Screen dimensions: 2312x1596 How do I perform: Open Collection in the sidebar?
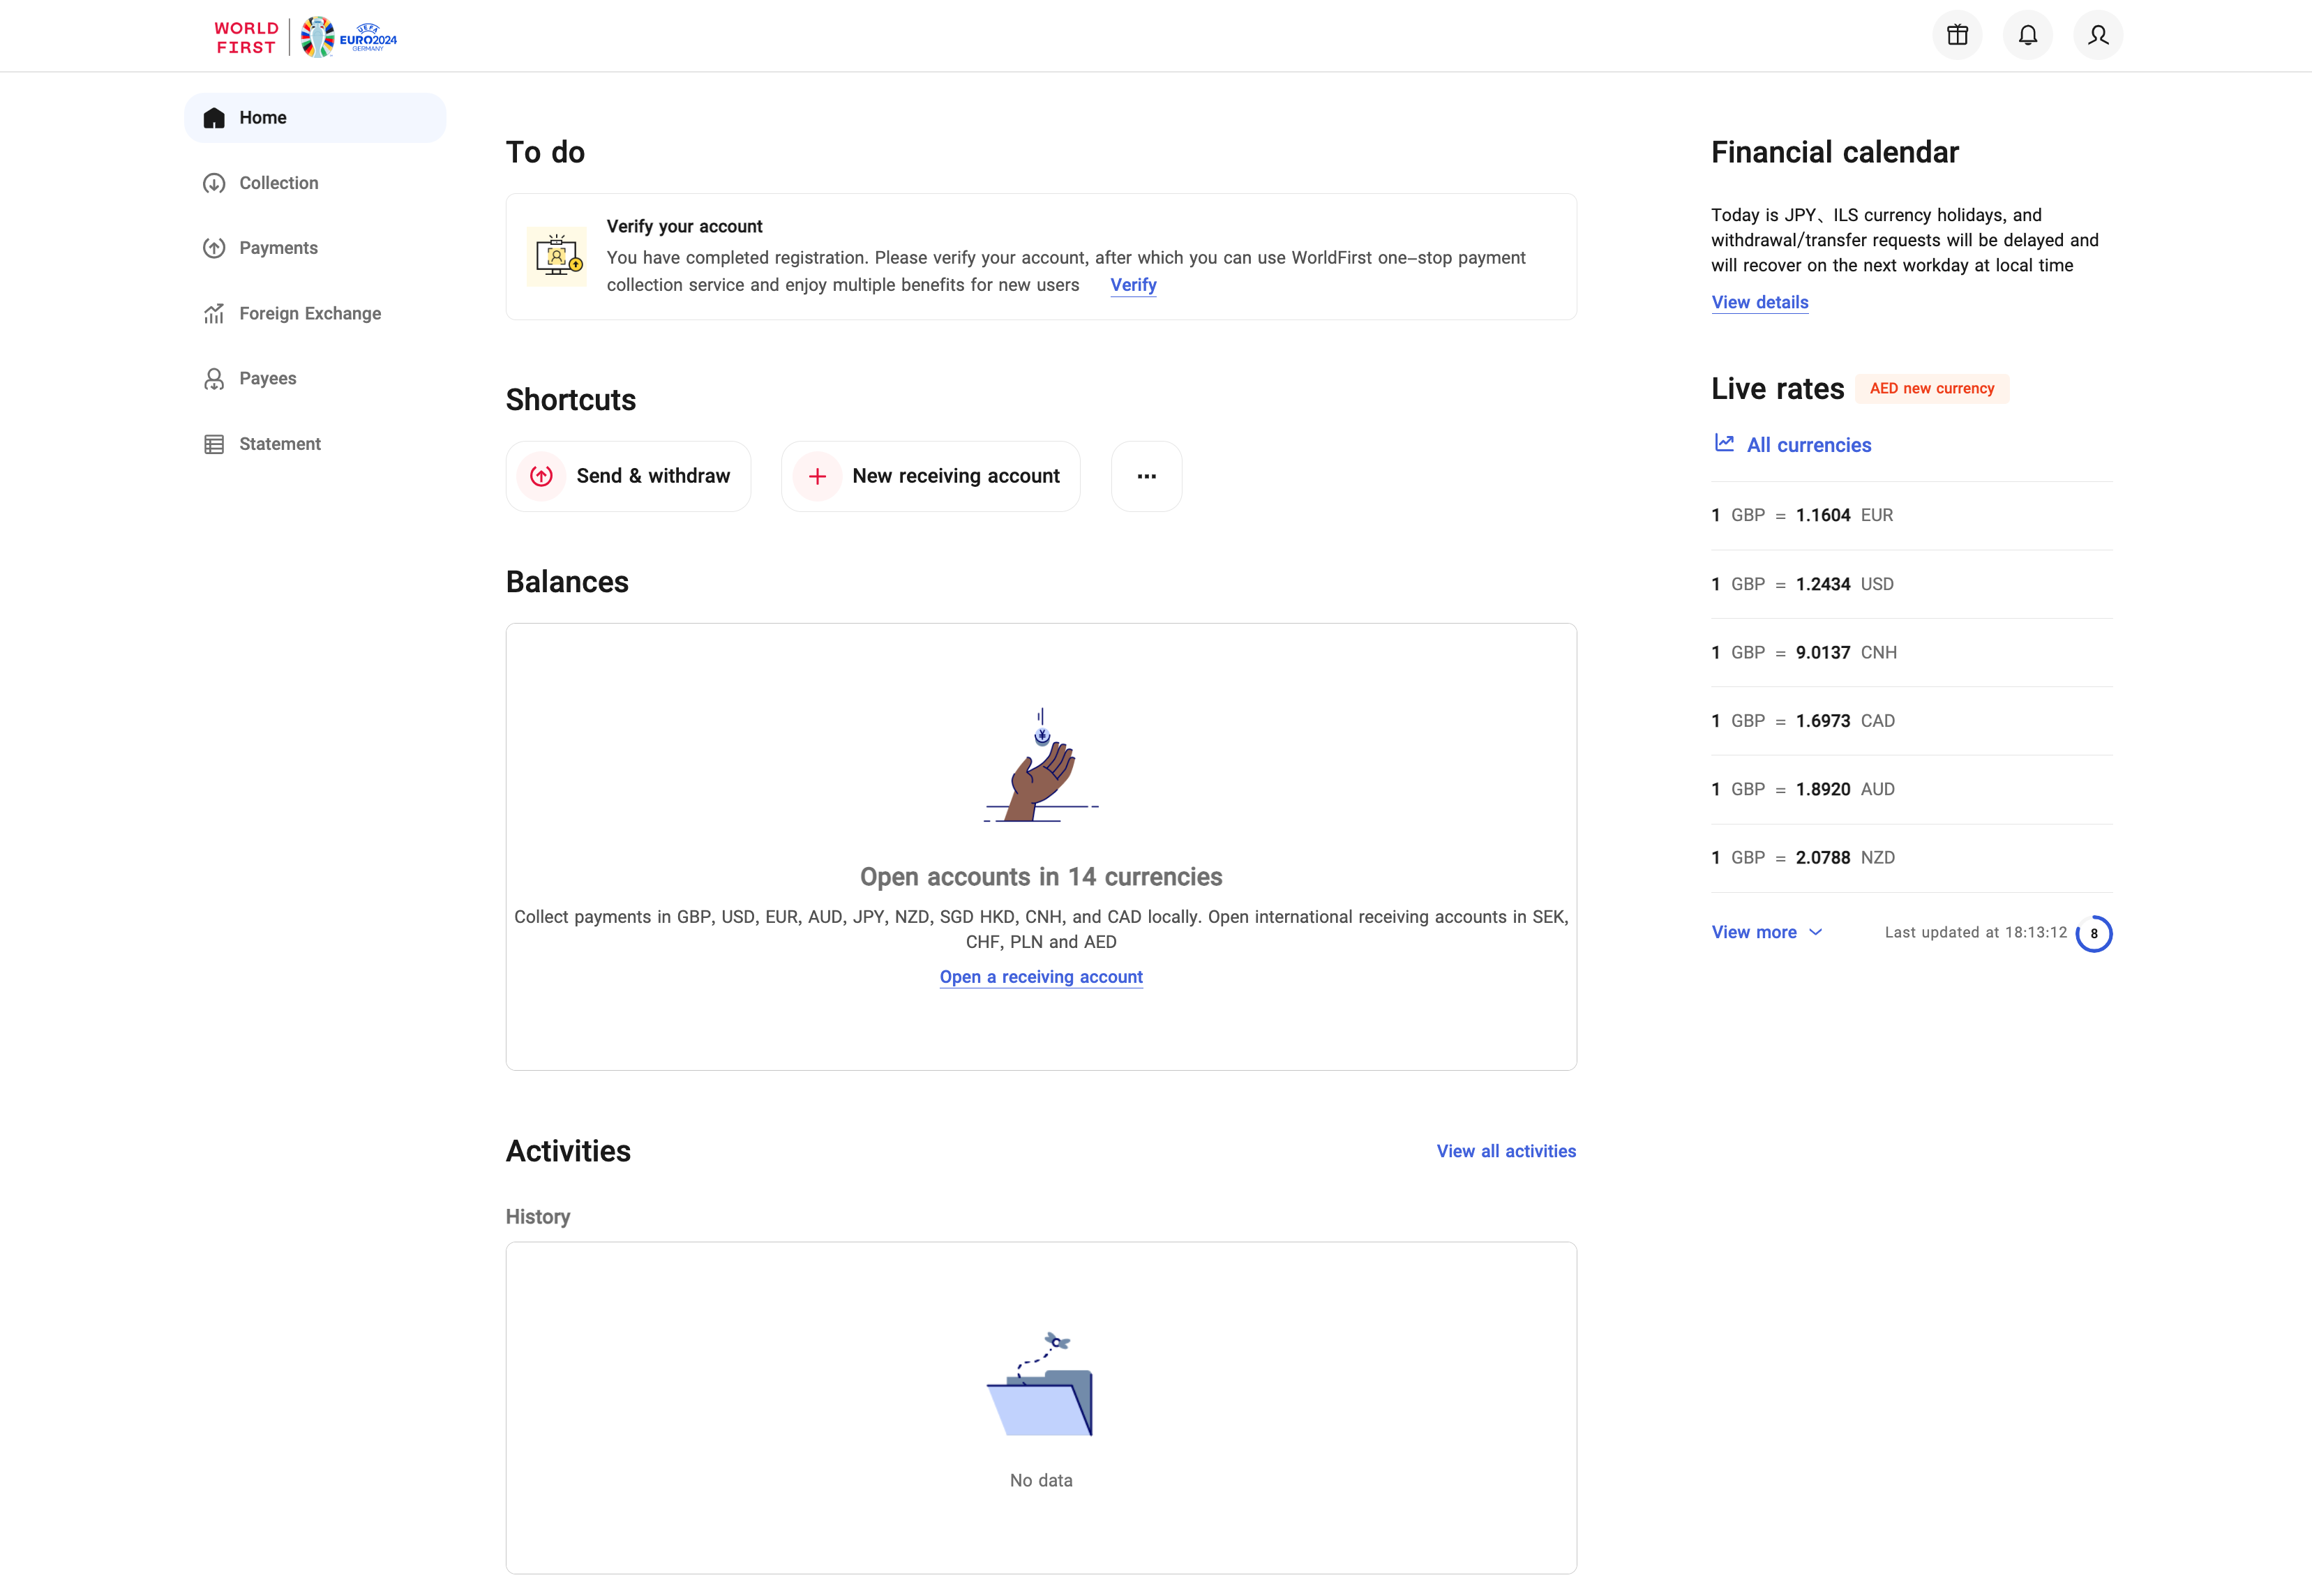(278, 183)
